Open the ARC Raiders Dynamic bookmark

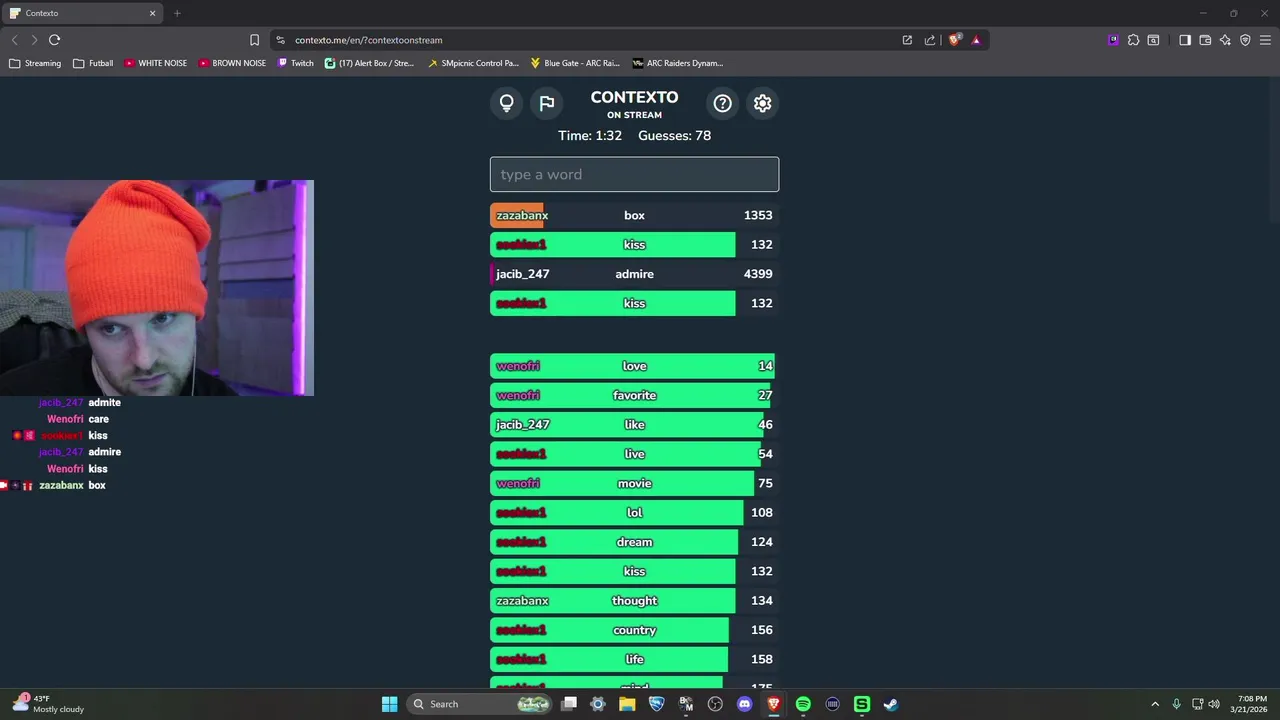pyautogui.click(x=677, y=63)
